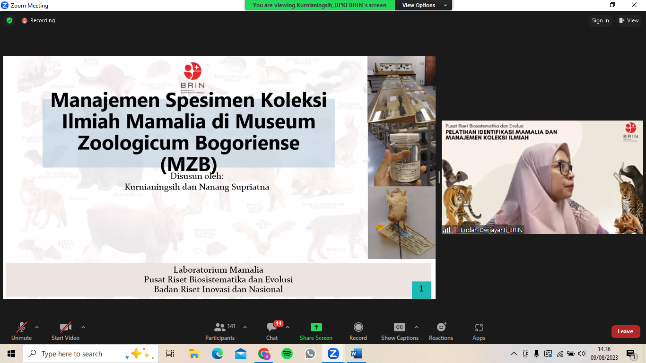Open the View layout menu

tap(629, 20)
